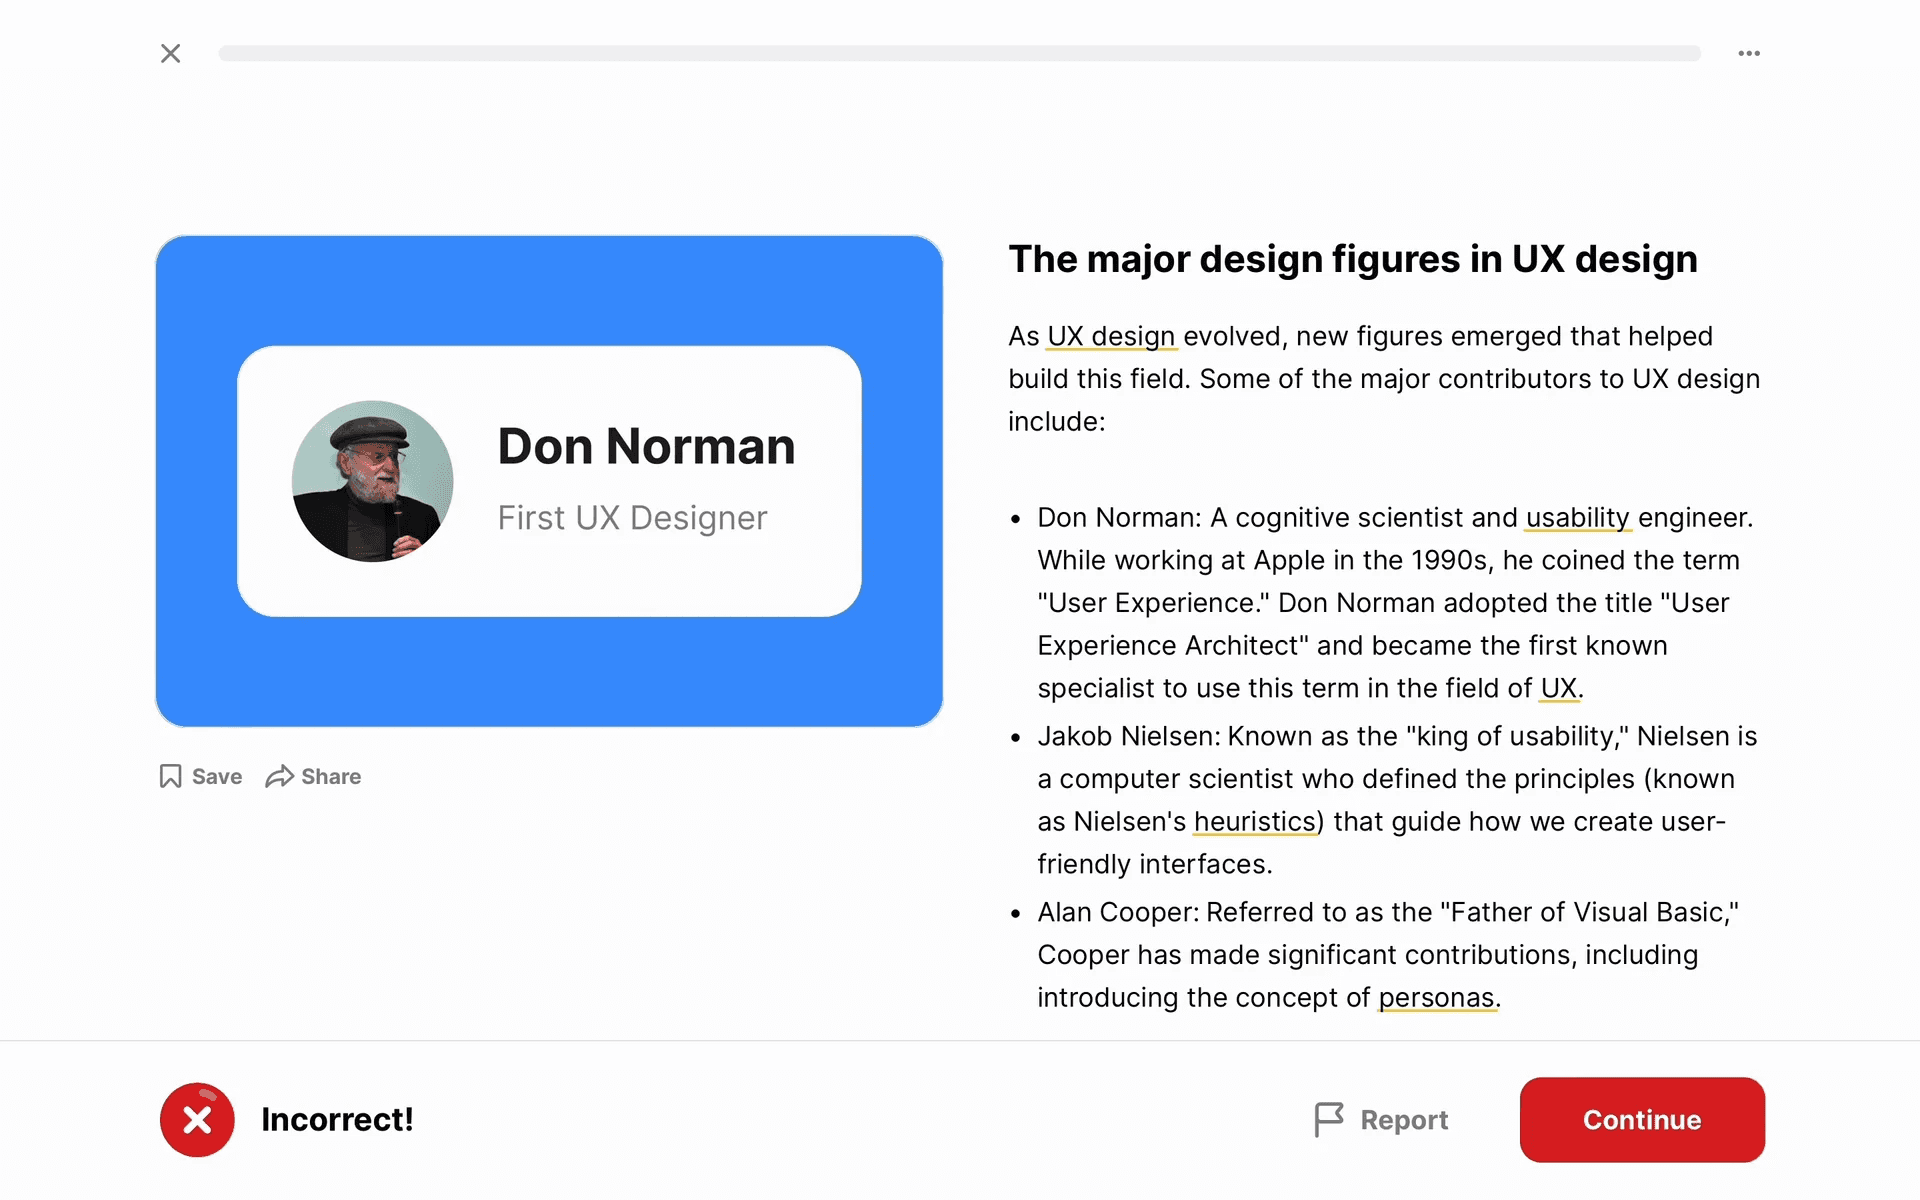The height and width of the screenshot is (1200, 1920).
Task: Open the underlined 'UX' link ending Norman's paragraph
Action: coord(1558,688)
